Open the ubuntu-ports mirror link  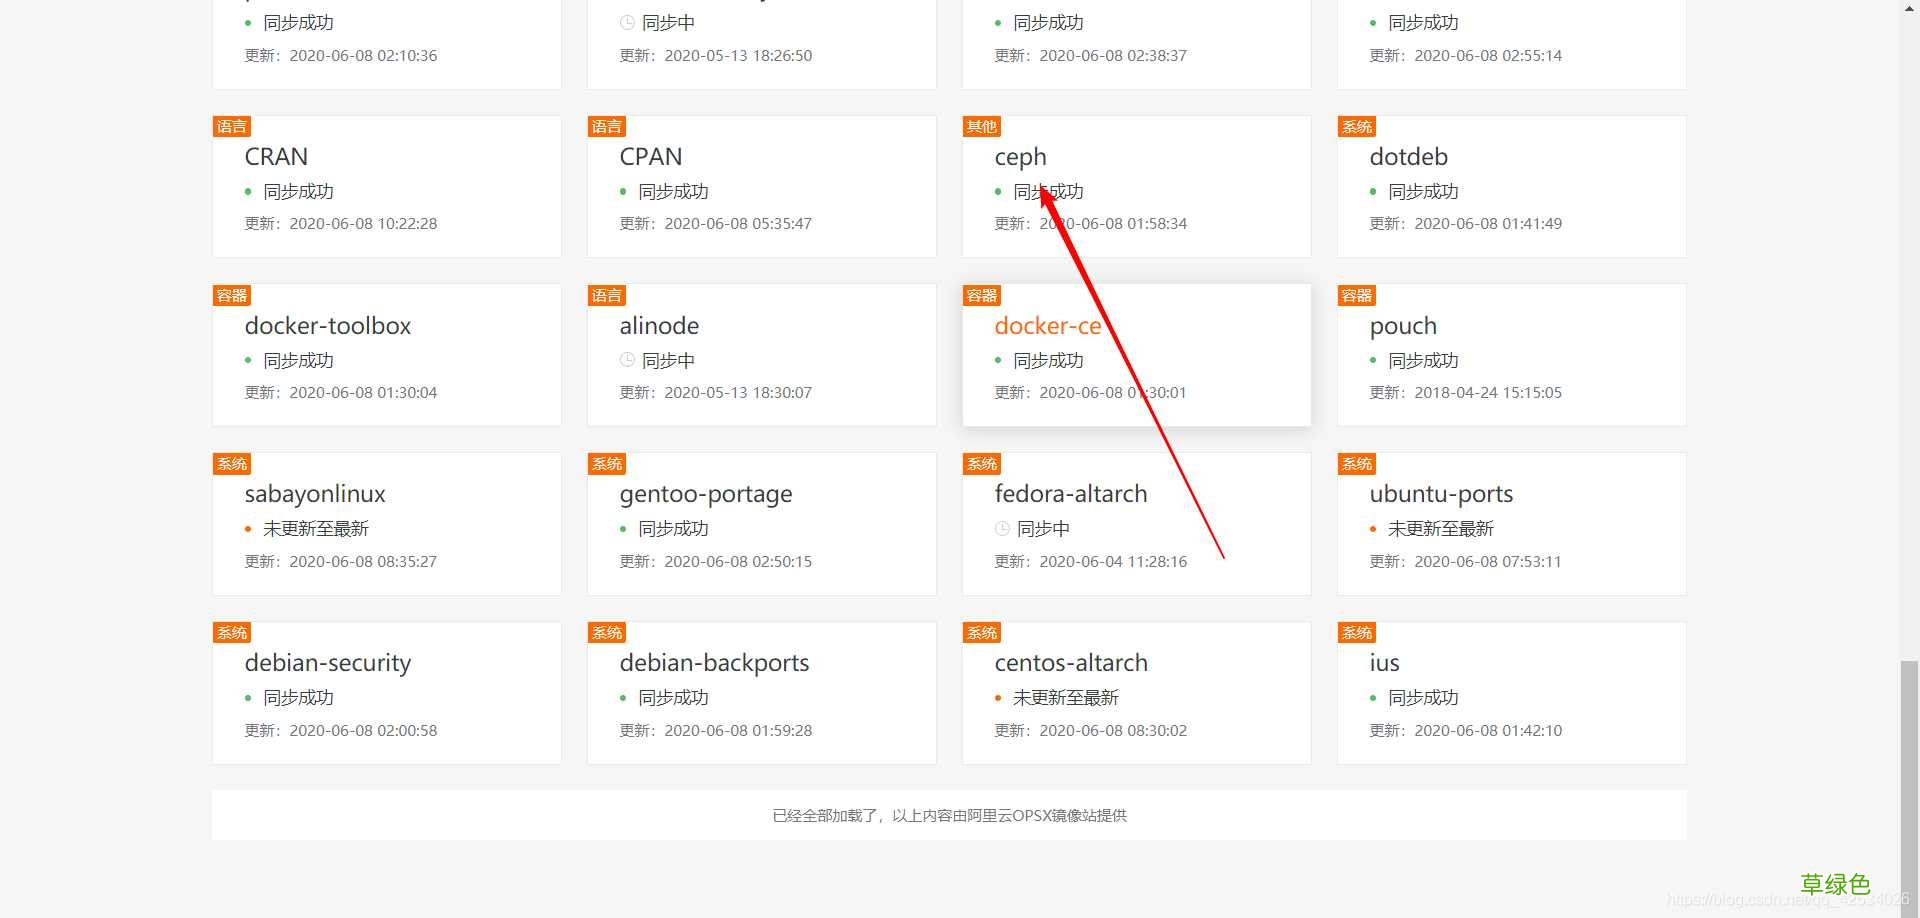pyautogui.click(x=1441, y=494)
